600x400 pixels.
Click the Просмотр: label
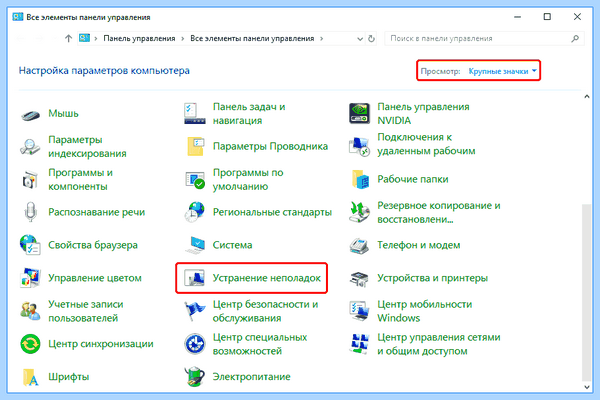tap(440, 72)
